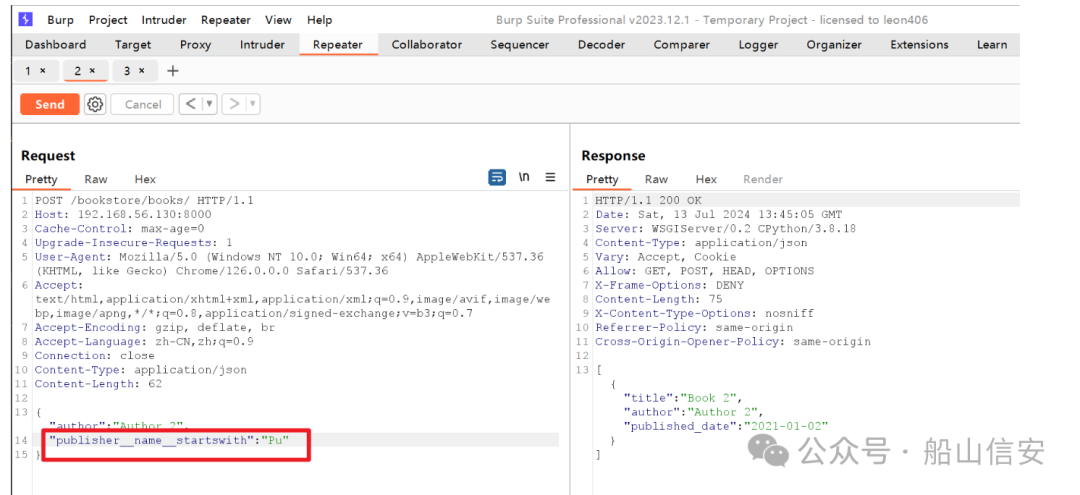Switch to the Target tab
This screenshot has width=1080, height=495.
[x=133, y=45]
